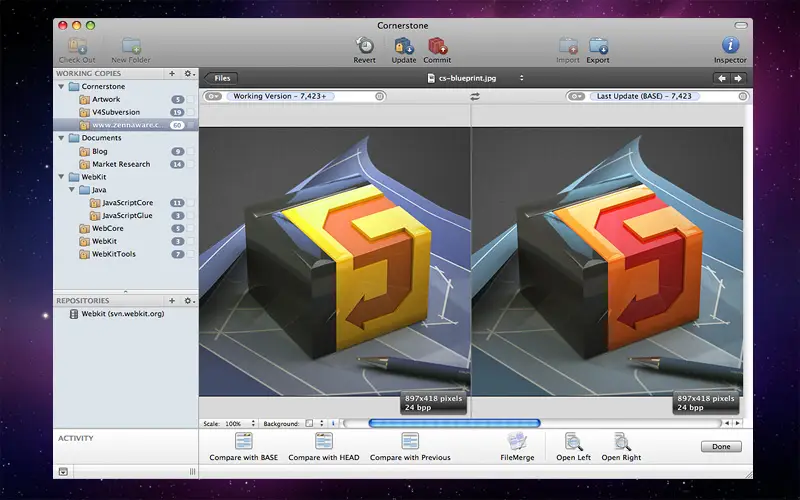The height and width of the screenshot is (500, 800).
Task: Open the Background pattern popup
Action: (x=321, y=423)
